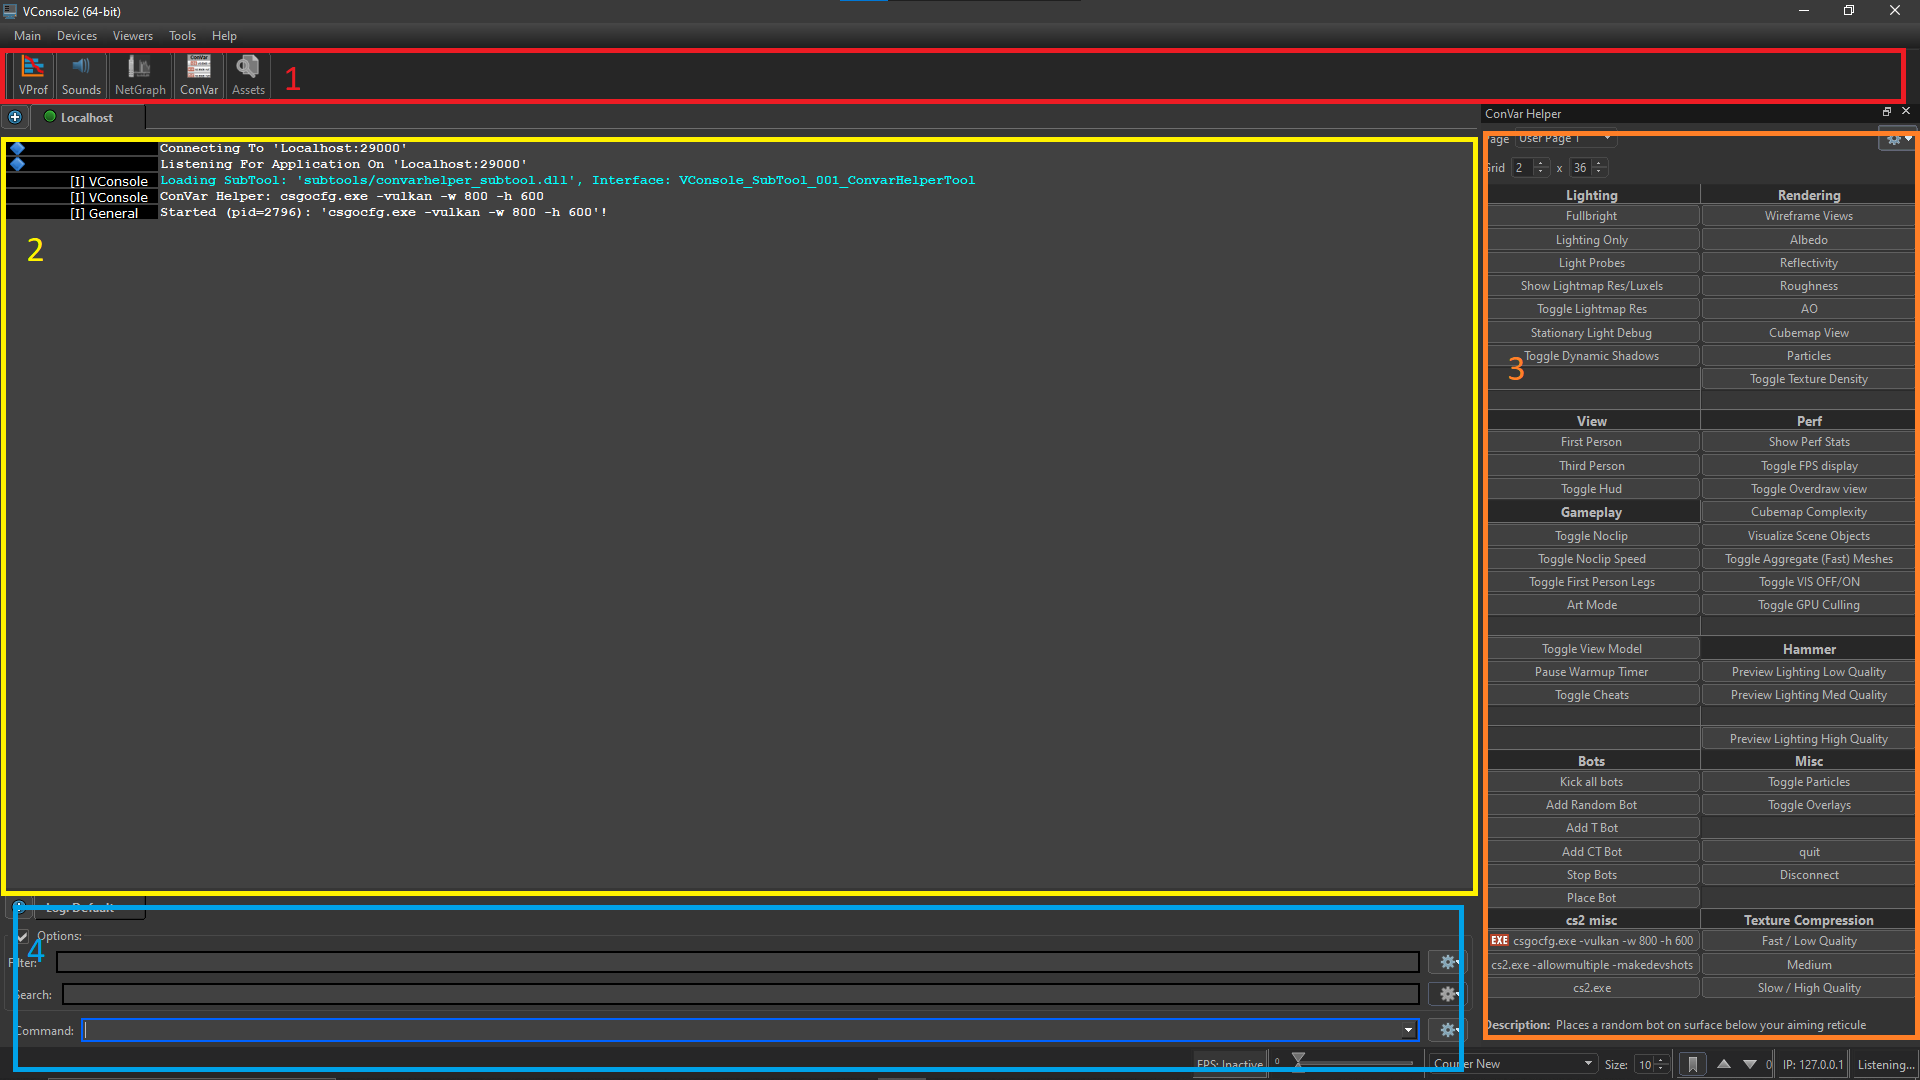Open the Assets viewer
This screenshot has width=1920, height=1080.
pos(248,76)
